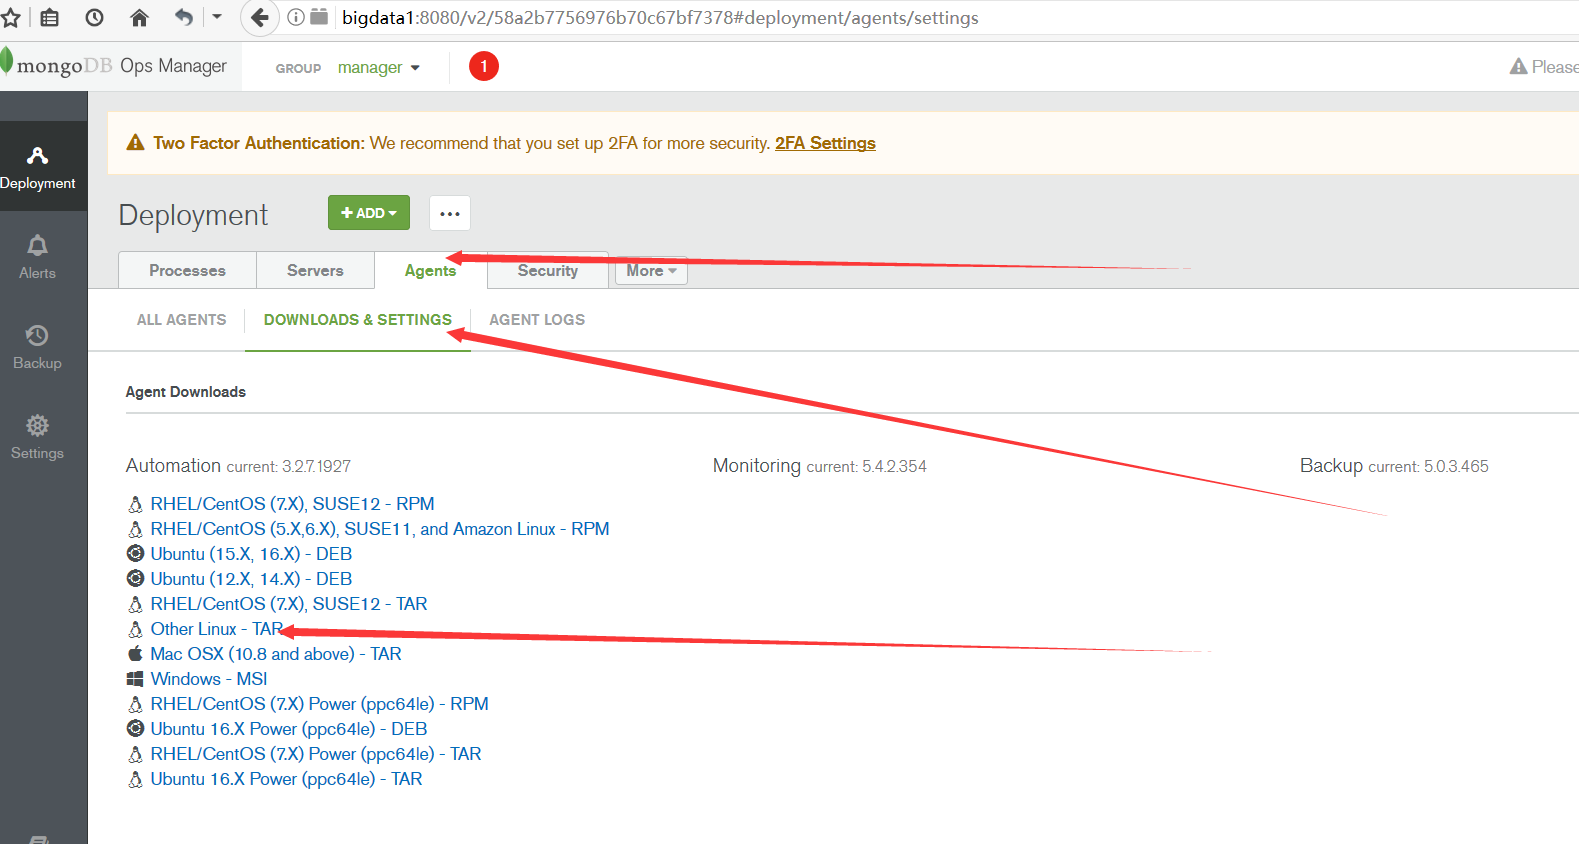
Task: Download RHEL/CentOS (7.X), SUSE12 - RPM agent
Action: coord(292,504)
